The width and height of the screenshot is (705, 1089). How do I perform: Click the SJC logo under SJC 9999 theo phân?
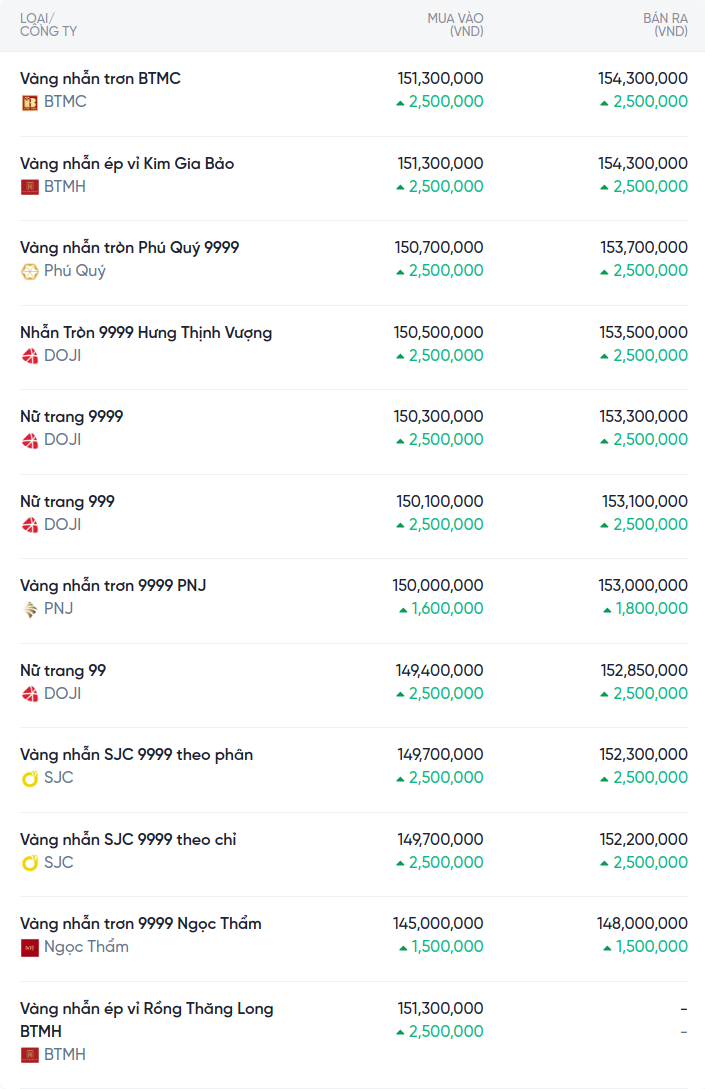coord(30,778)
